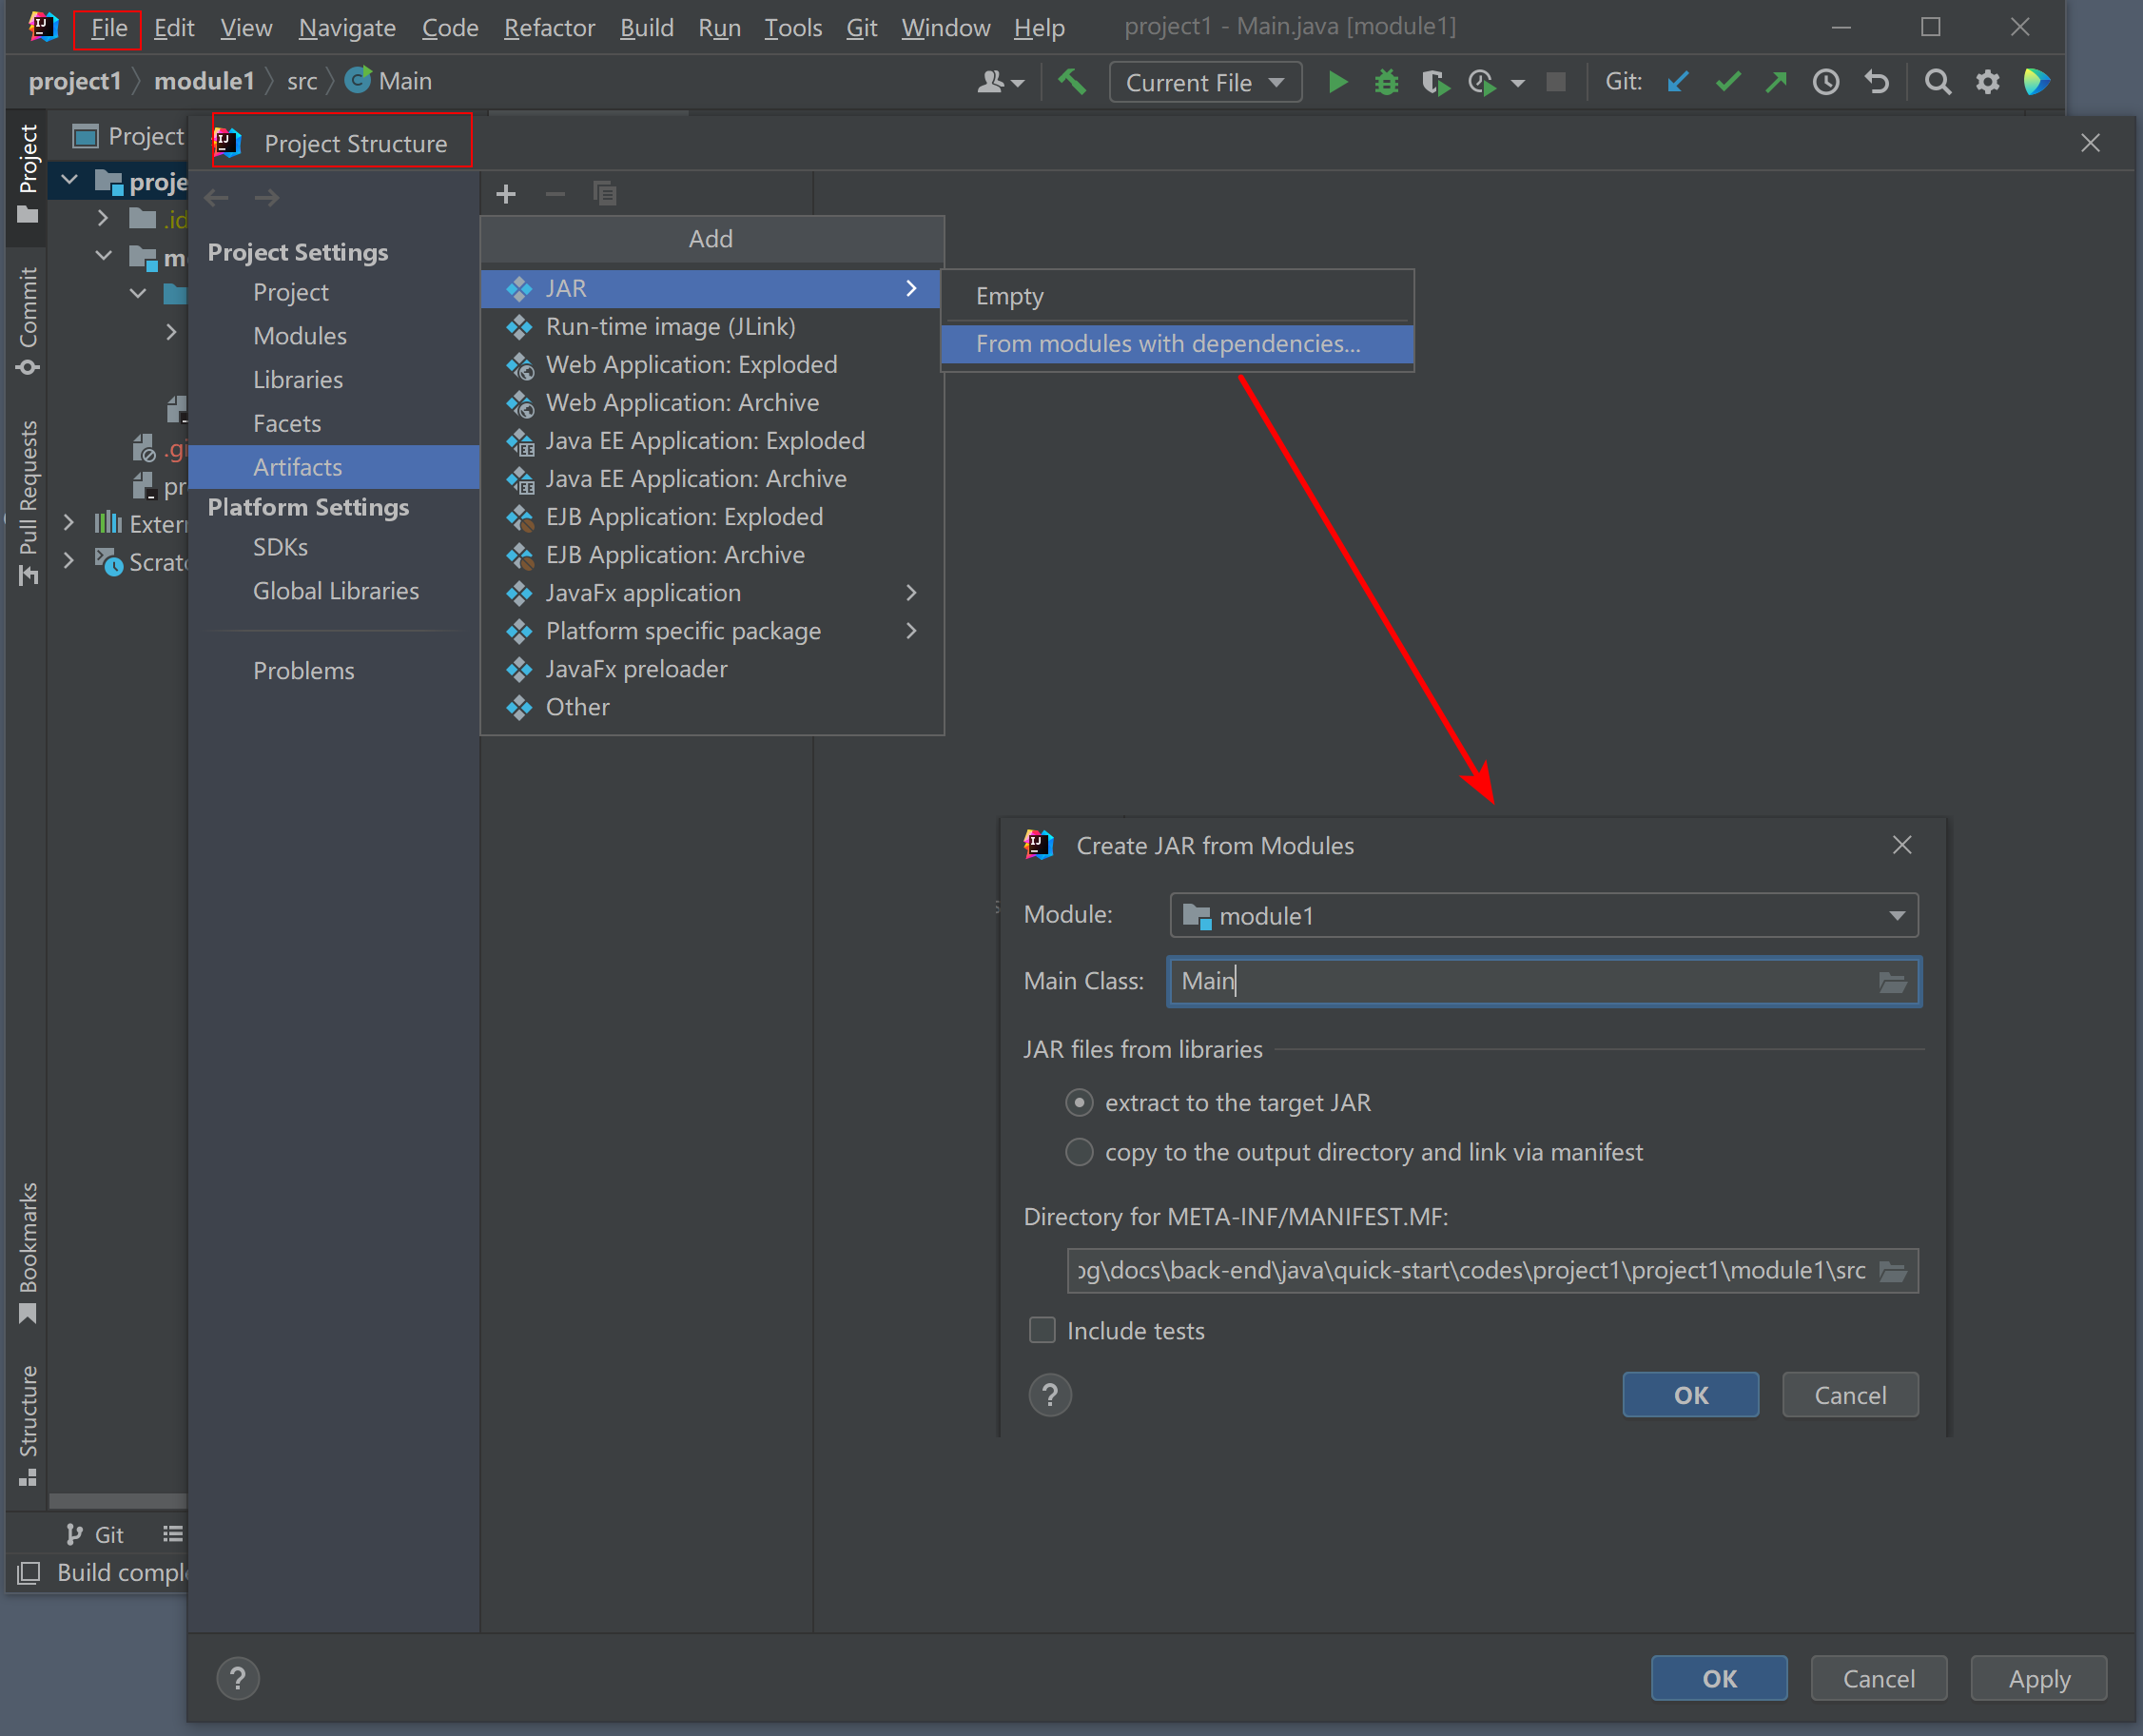Select Artifacts in Project Settings

click(334, 467)
